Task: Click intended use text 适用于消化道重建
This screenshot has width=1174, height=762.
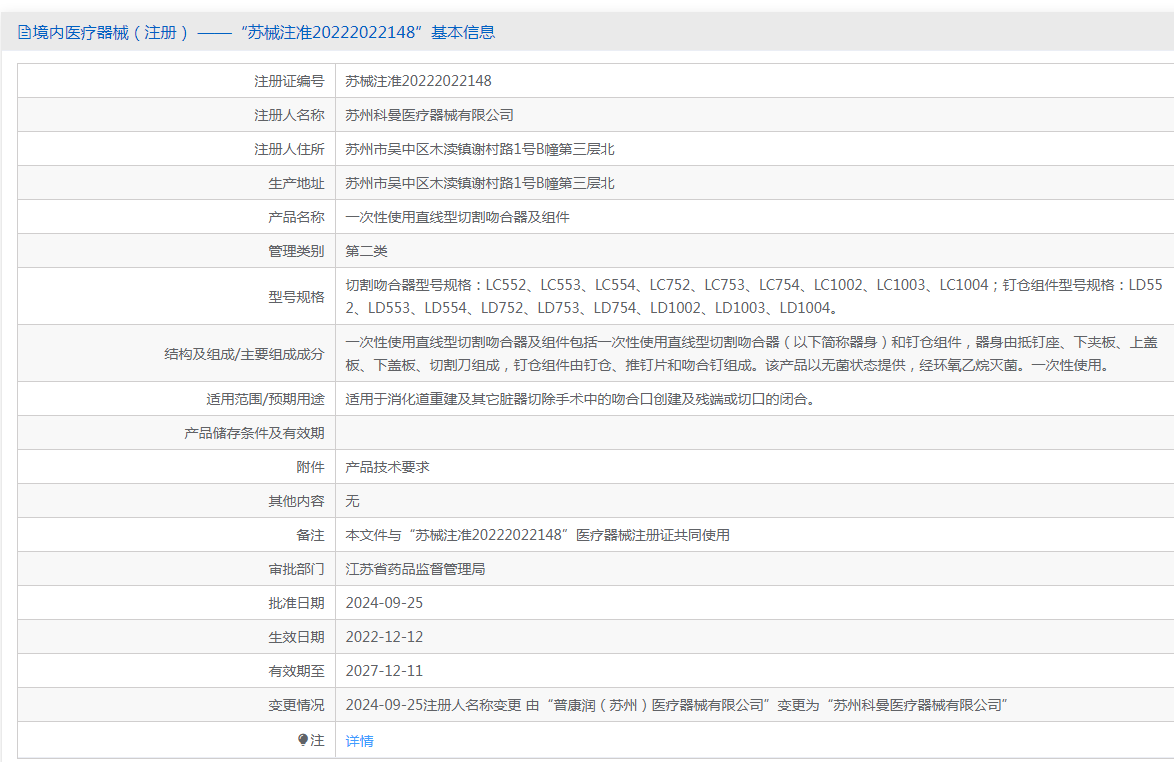Action: [580, 399]
